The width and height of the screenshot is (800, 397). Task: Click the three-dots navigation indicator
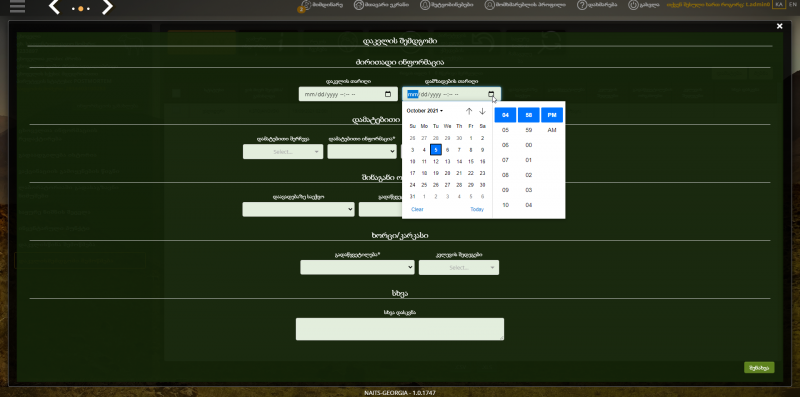tap(81, 9)
